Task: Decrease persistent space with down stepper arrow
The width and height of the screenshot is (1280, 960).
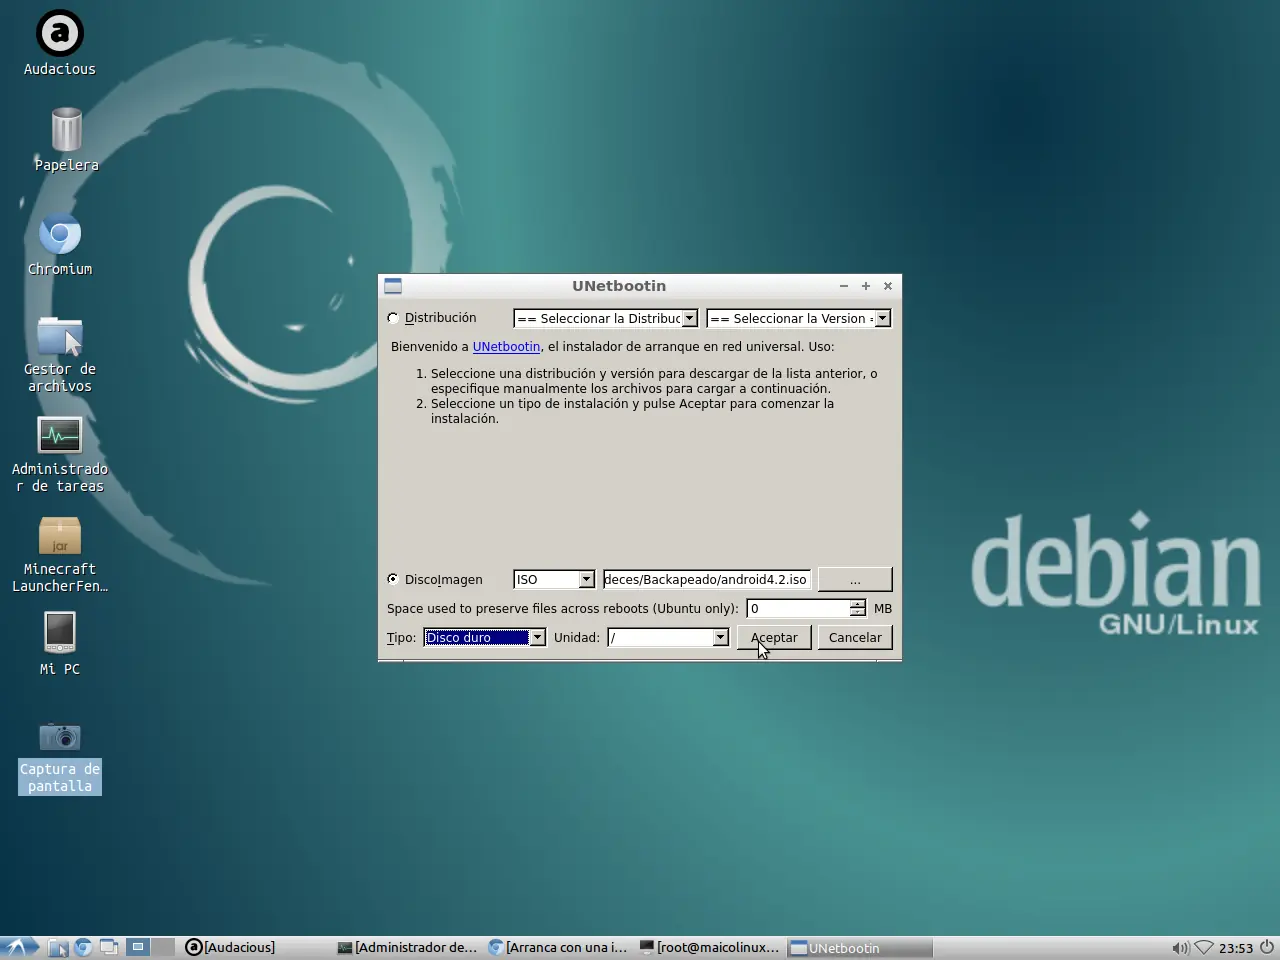Action: 857,613
